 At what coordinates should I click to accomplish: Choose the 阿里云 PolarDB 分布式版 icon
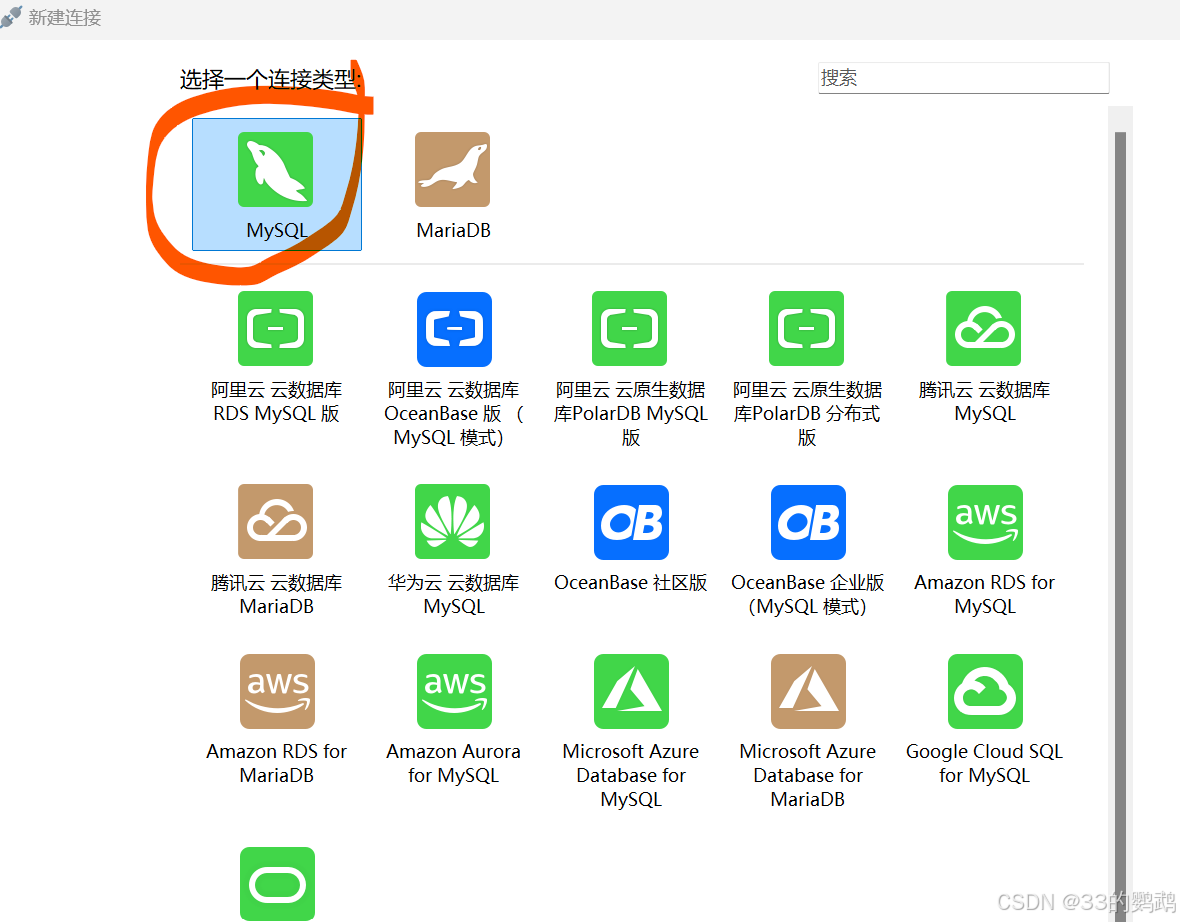tap(806, 329)
